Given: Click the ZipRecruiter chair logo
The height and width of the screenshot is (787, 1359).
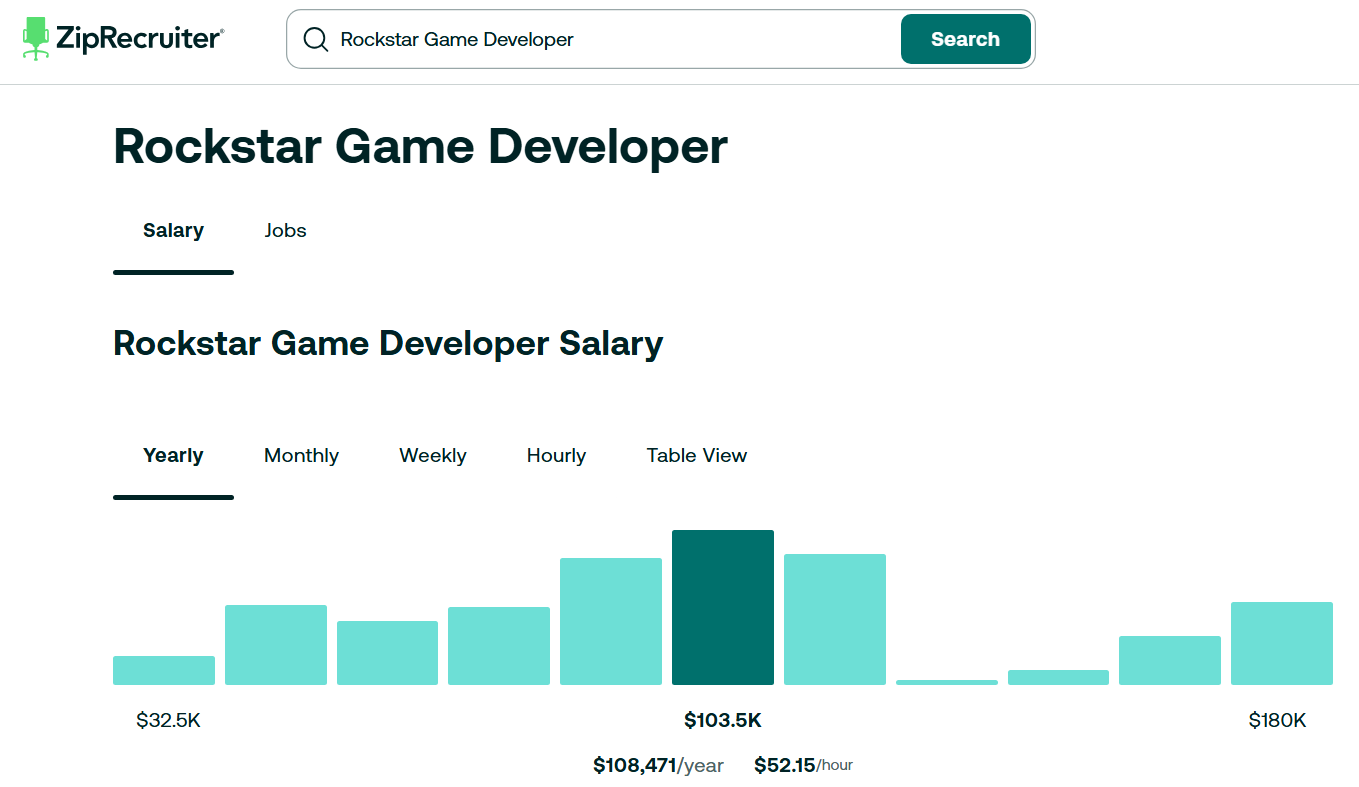Looking at the screenshot, I should tap(36, 39).
